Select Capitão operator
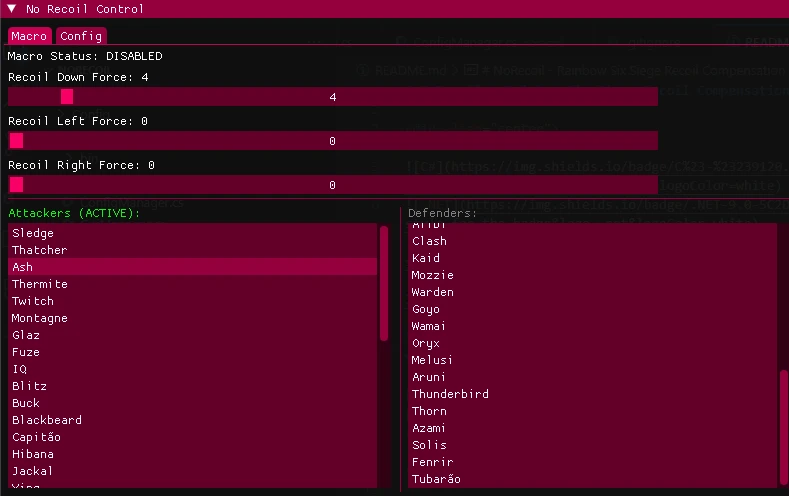The height and width of the screenshot is (496, 789). 193,437
